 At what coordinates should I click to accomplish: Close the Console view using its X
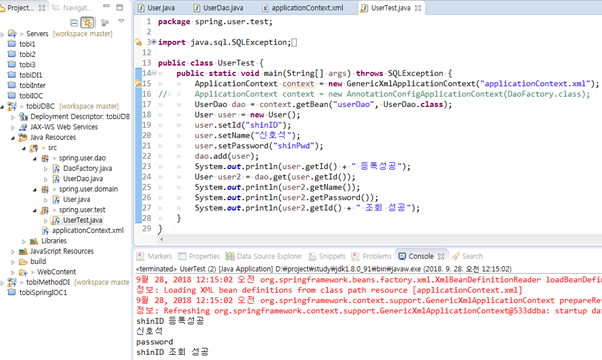pyautogui.click(x=441, y=256)
